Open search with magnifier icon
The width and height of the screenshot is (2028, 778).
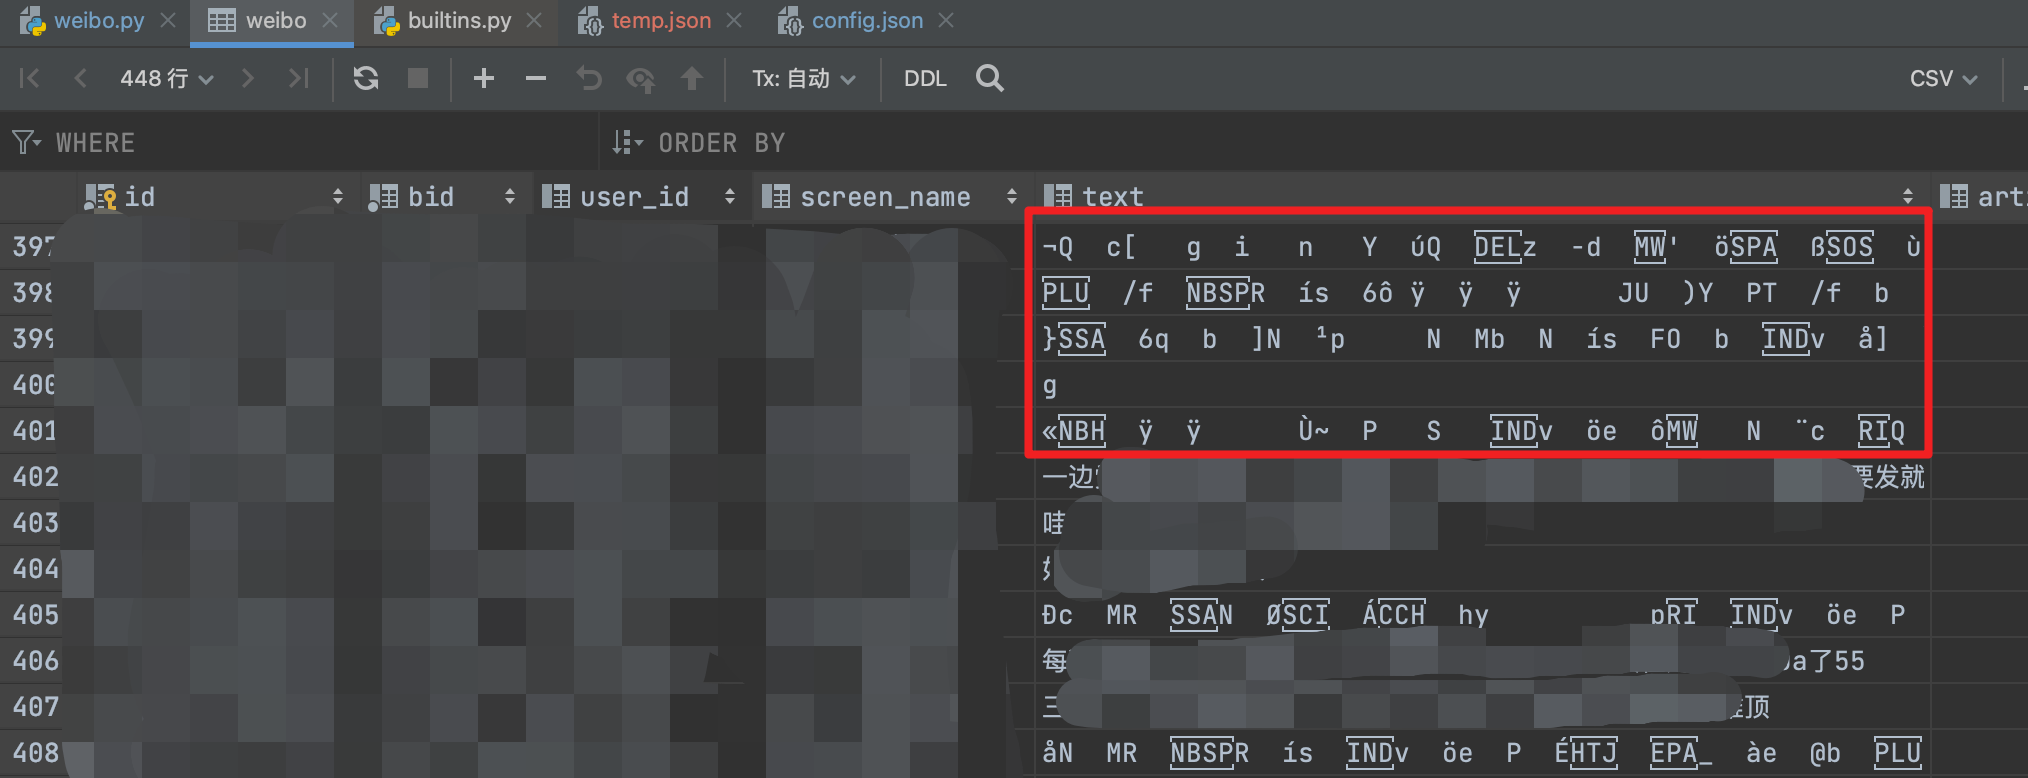[x=990, y=78]
